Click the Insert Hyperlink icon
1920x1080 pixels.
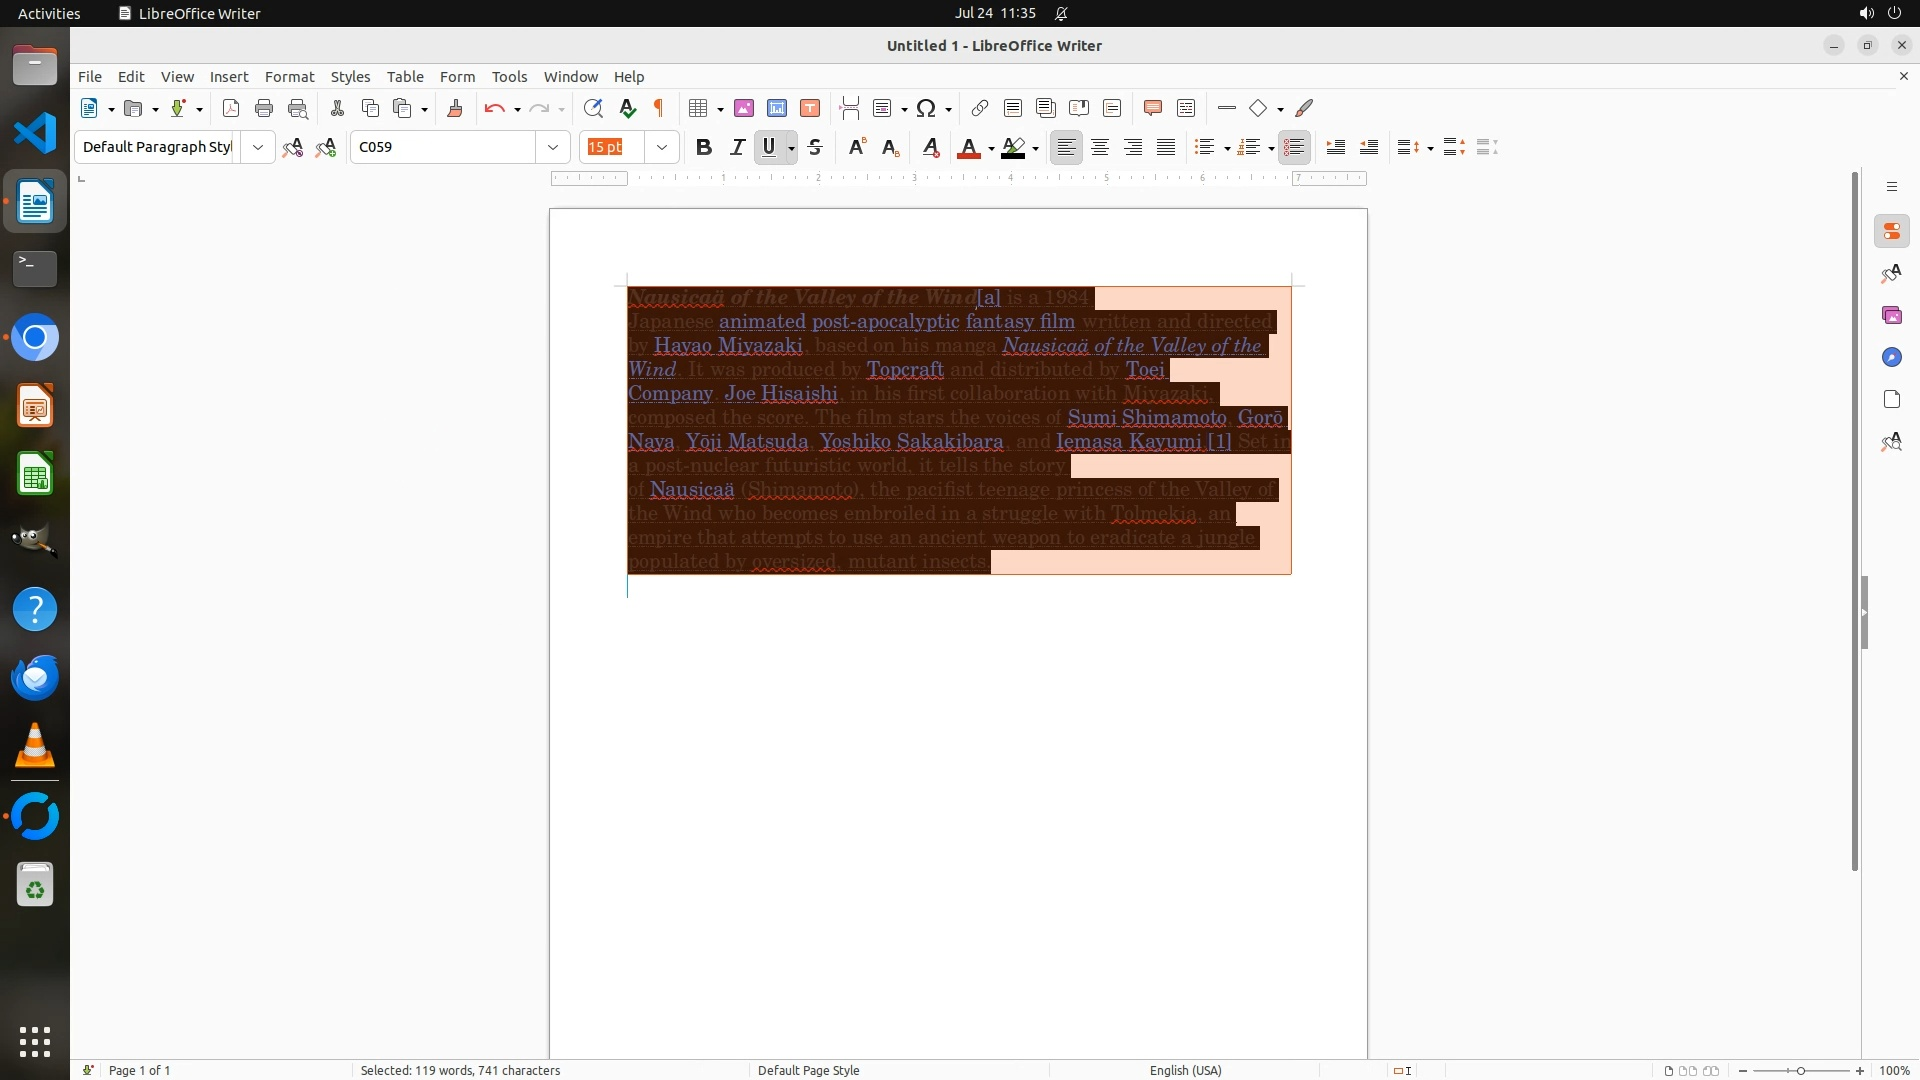tap(980, 108)
